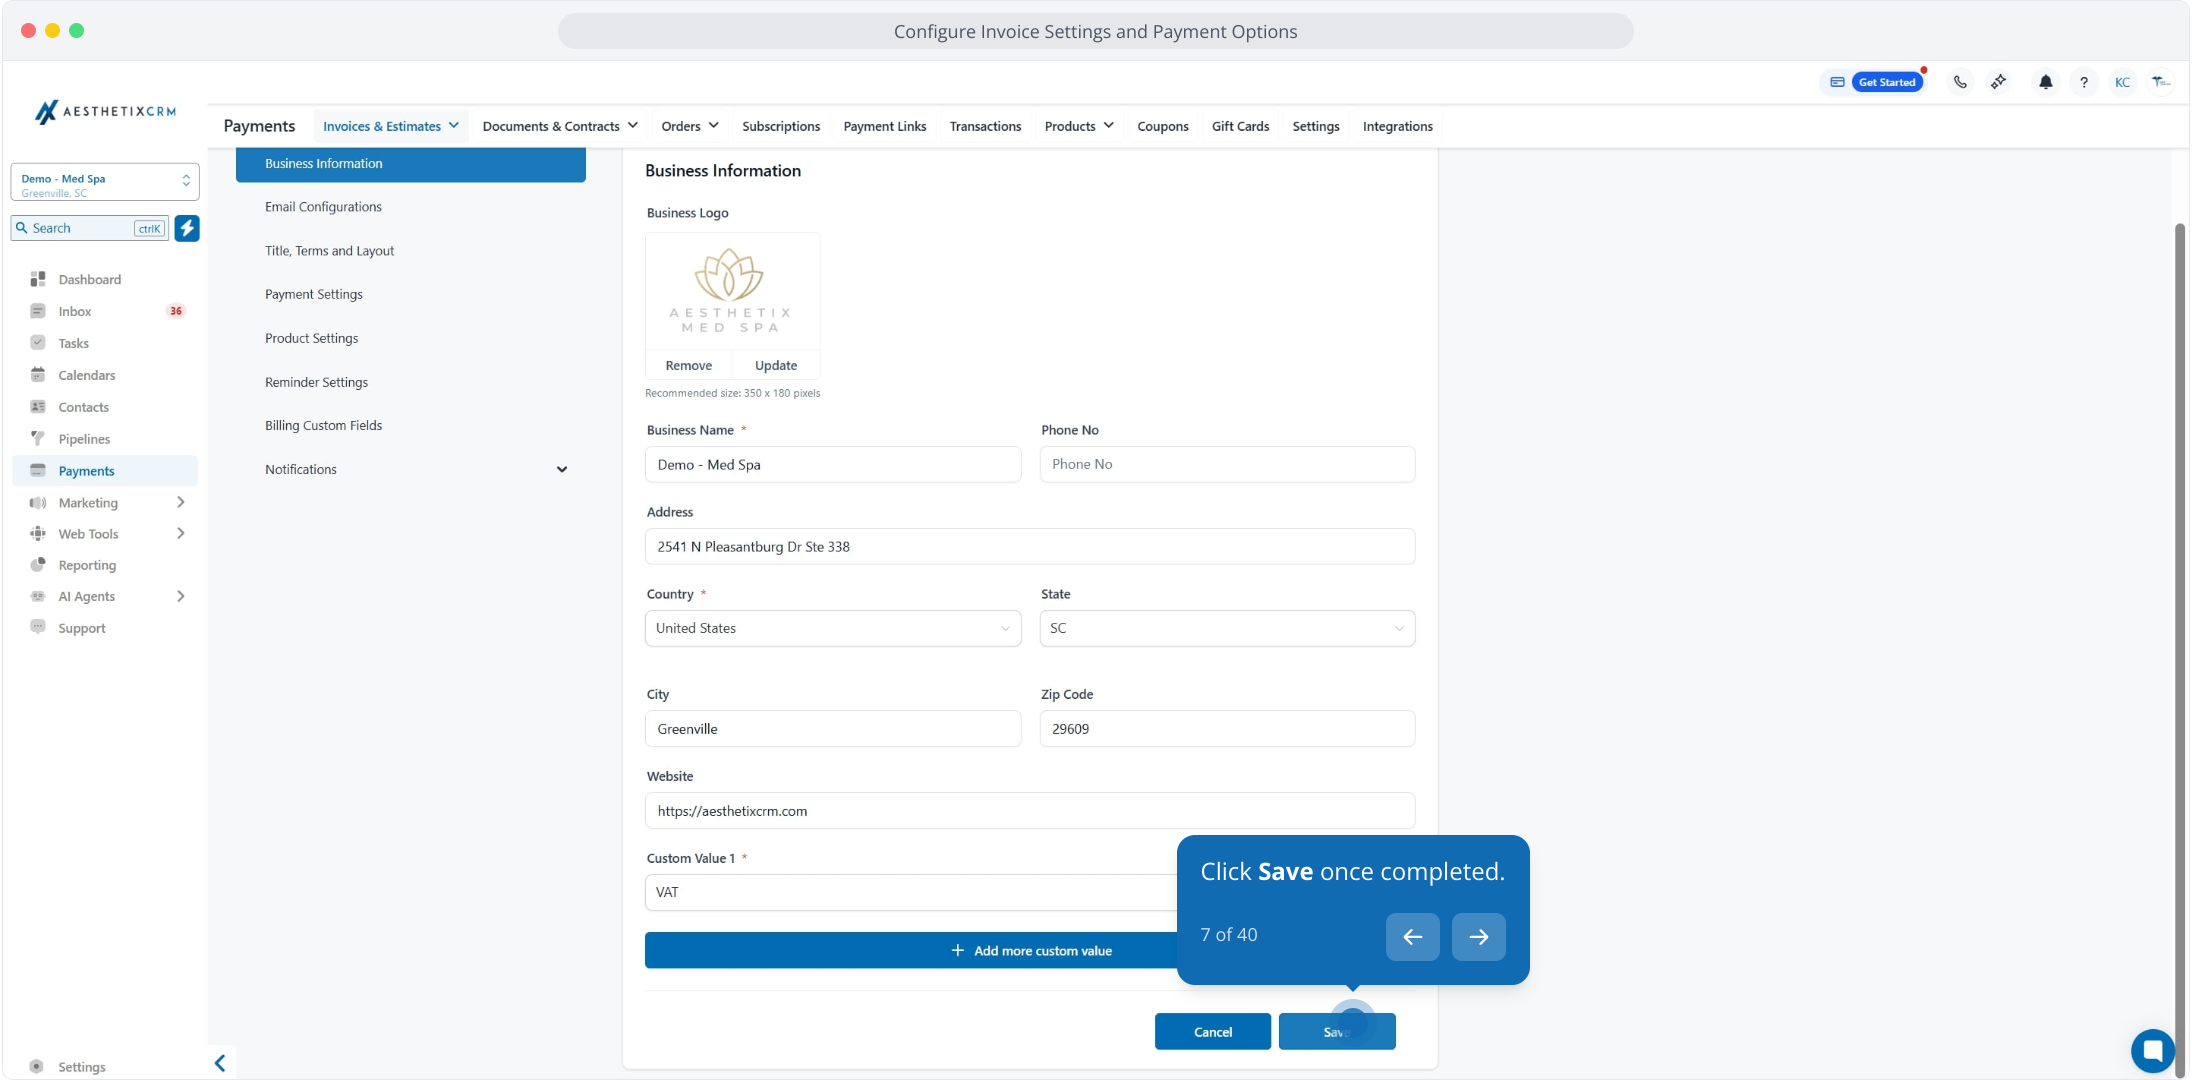Collapse sidebar with left chevron icon
Viewport: 2192px width, 1080px height.
220,1063
